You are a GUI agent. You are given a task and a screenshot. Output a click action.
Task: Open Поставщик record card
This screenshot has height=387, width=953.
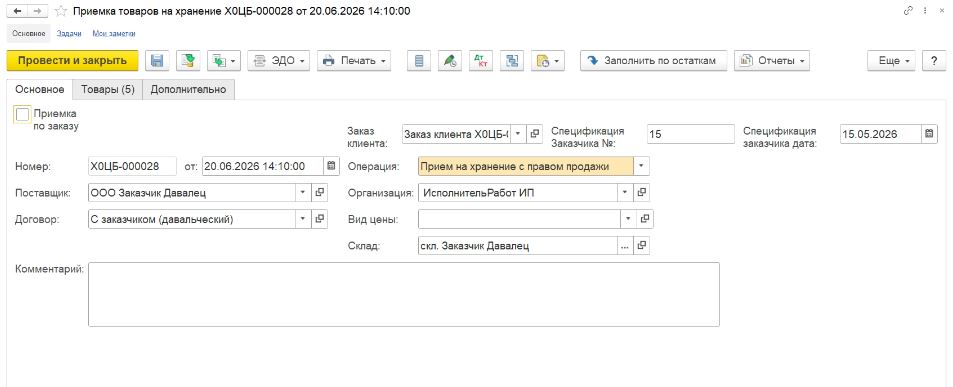click(320, 193)
